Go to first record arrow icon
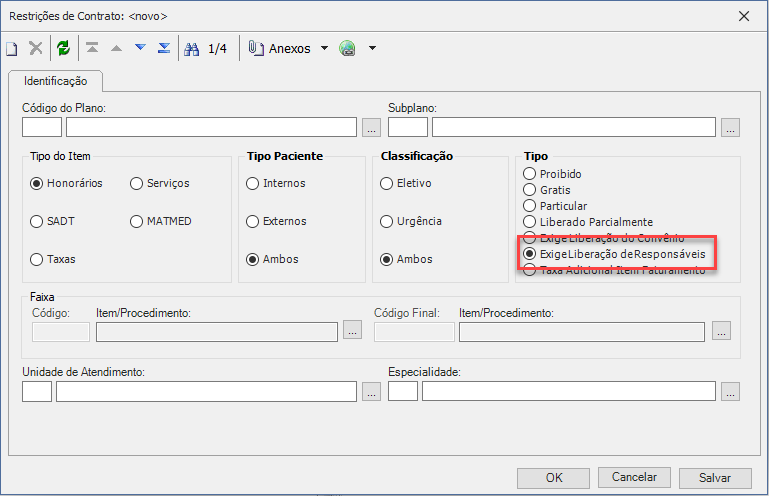This screenshot has width=769, height=496. [92, 48]
